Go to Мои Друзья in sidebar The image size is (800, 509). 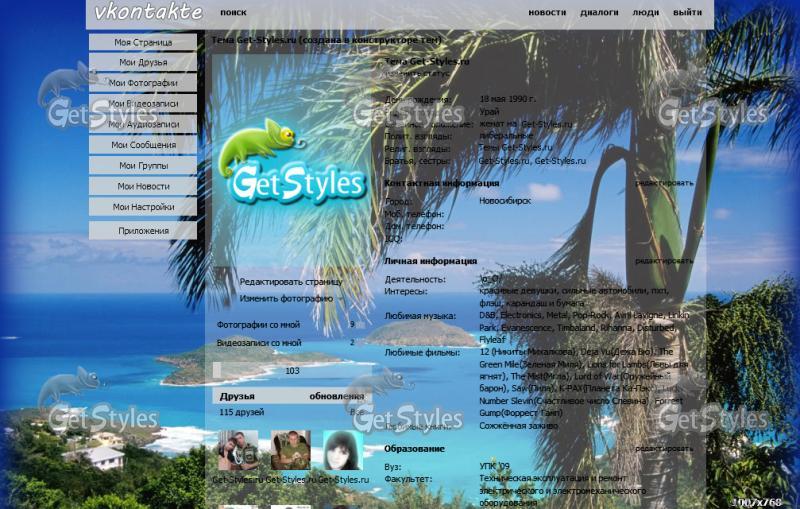pyautogui.click(x=143, y=63)
